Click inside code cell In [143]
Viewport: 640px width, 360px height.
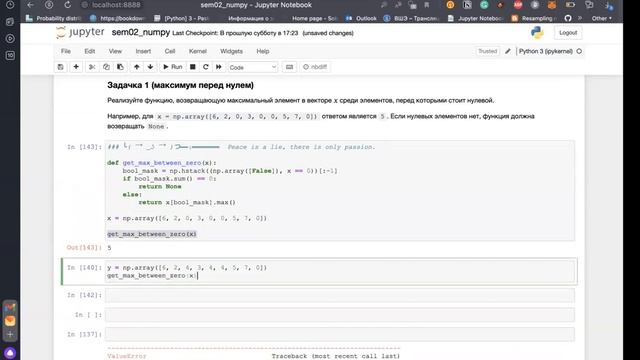[x=340, y=191]
